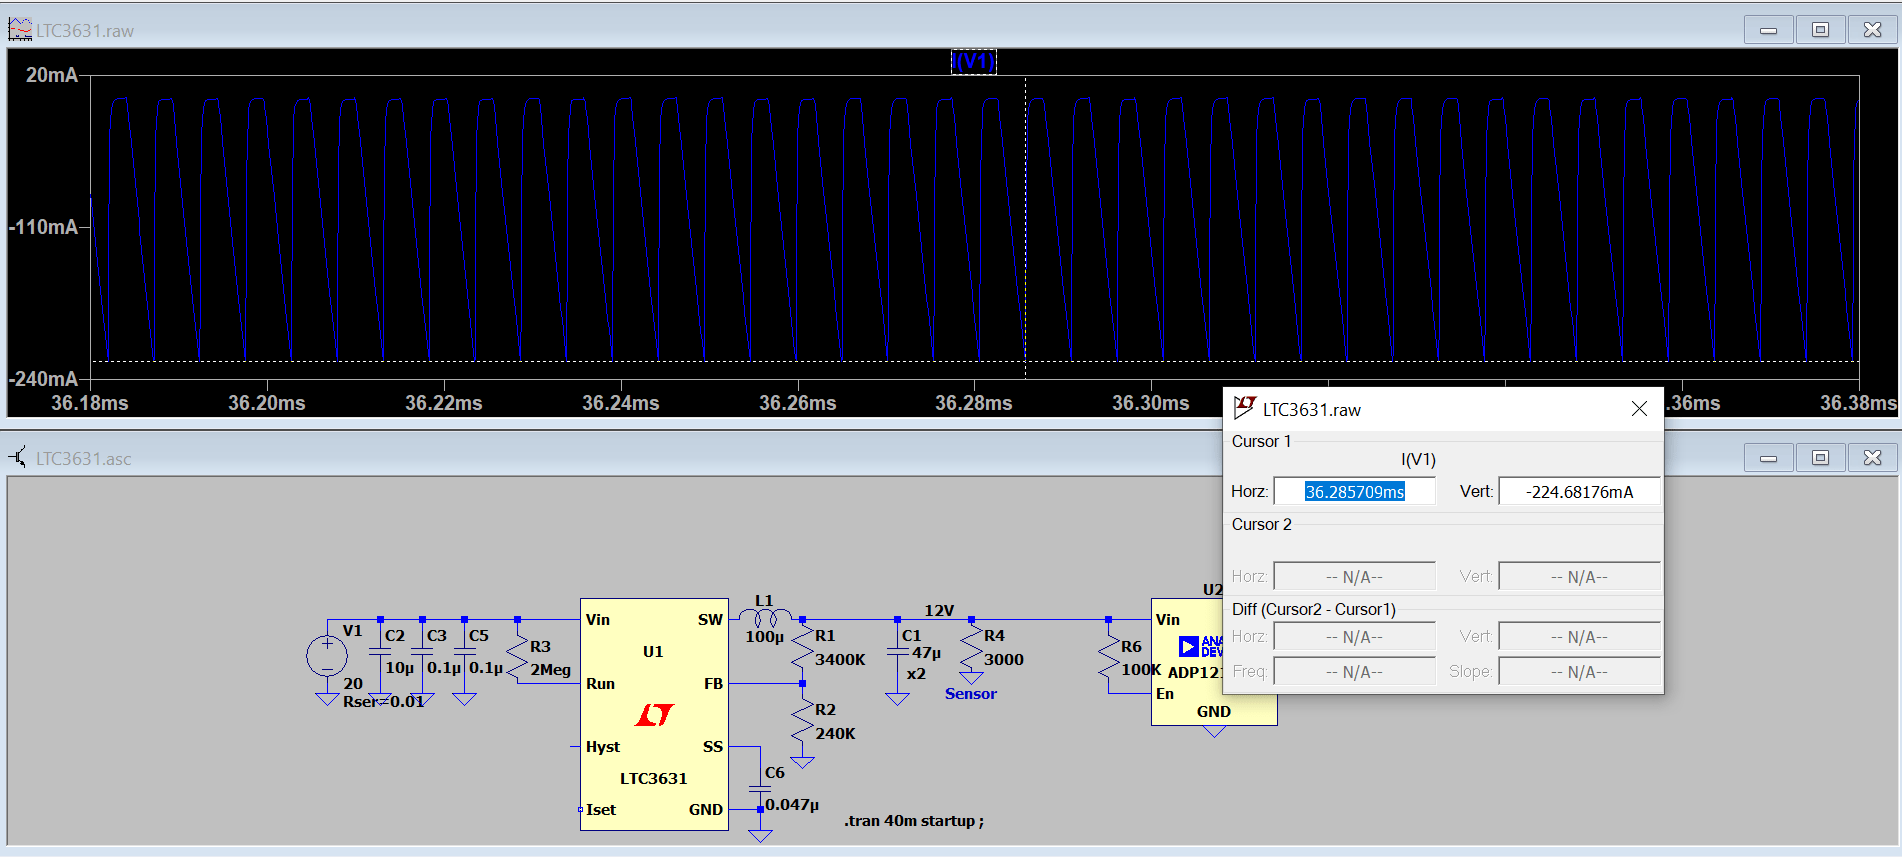Minimize the LTC3631.asc schematic window

coord(1768,458)
